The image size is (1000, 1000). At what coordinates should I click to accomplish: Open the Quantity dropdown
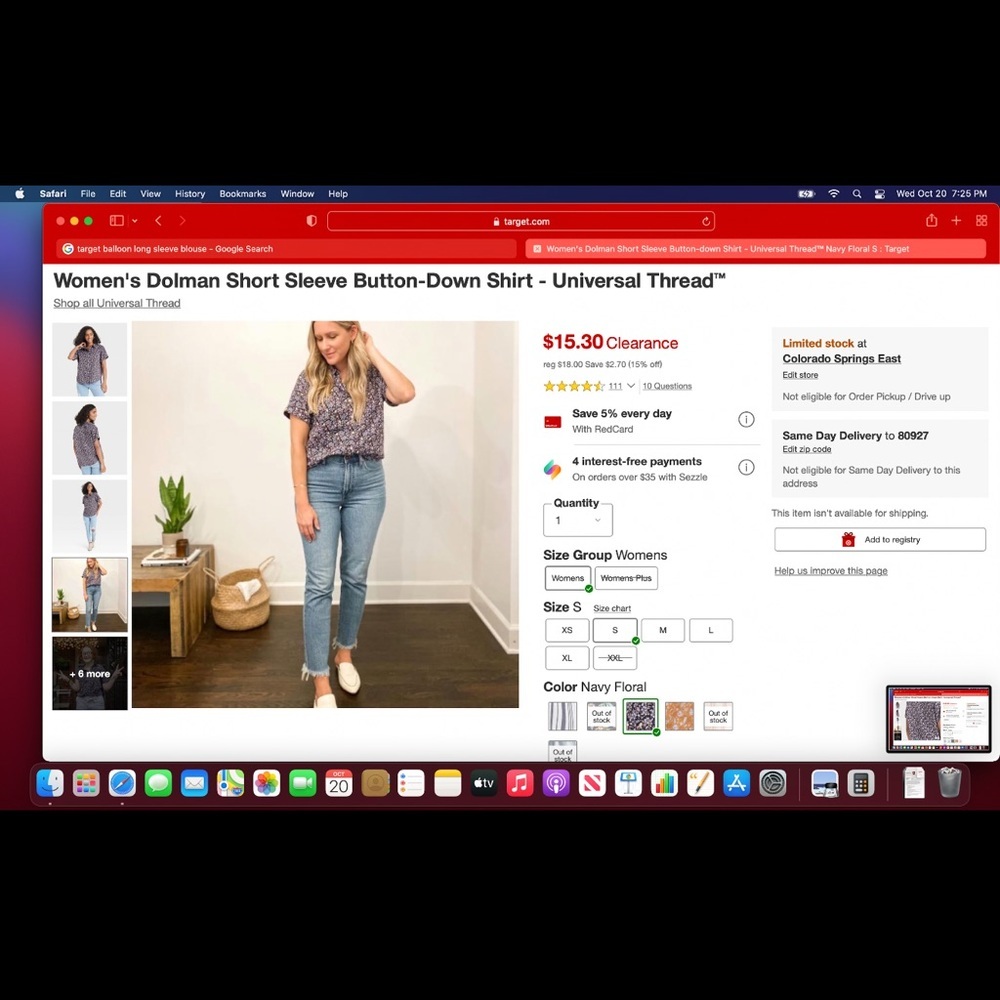coord(578,520)
